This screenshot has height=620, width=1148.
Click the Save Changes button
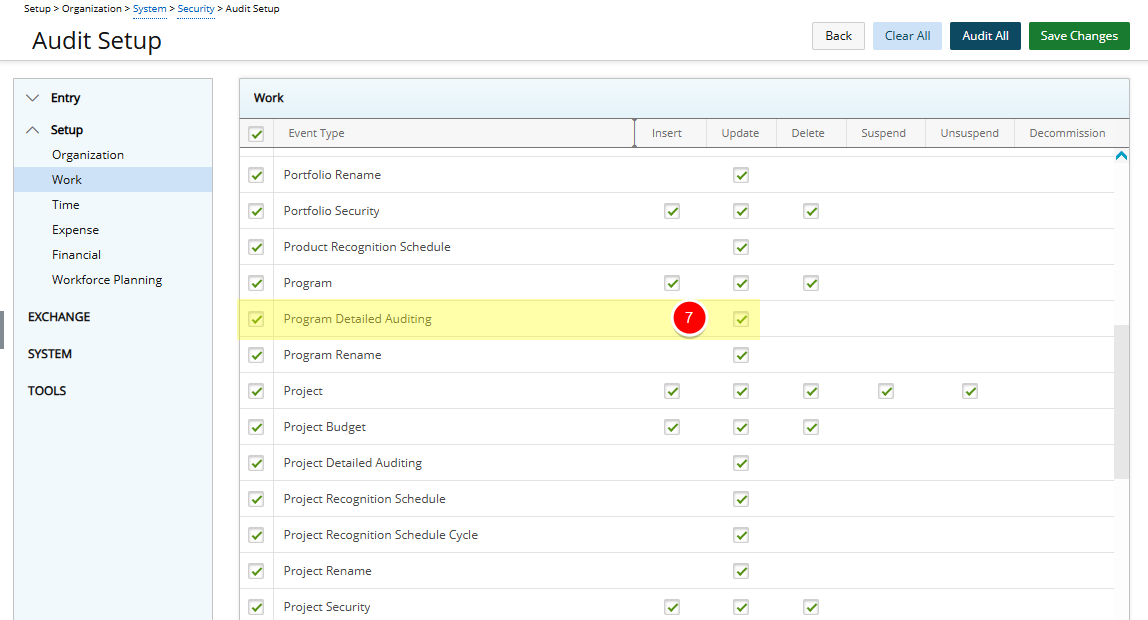[x=1079, y=36]
